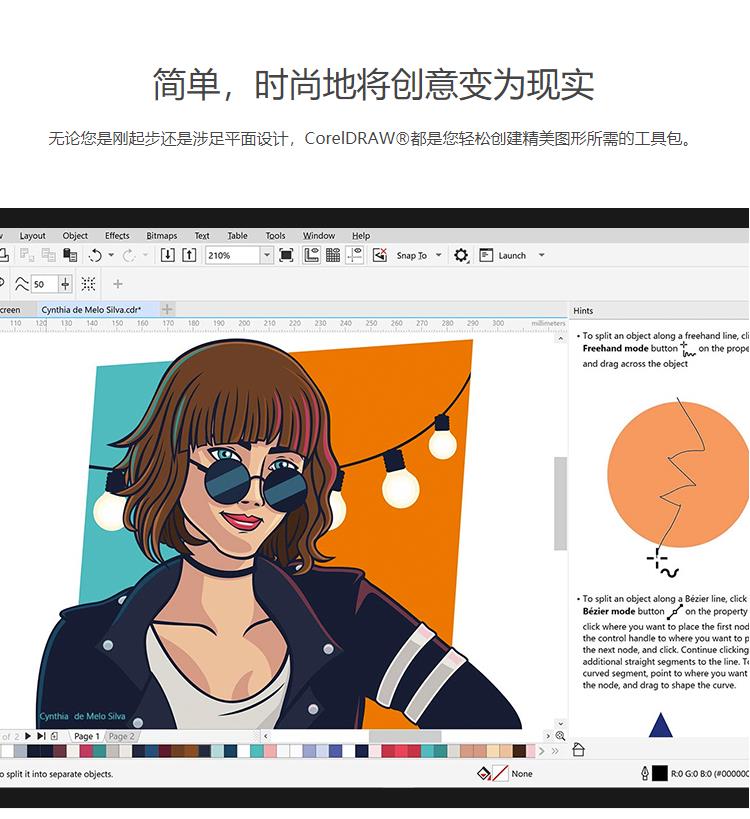Screen dimensions: 750x819
Task: Open the 210% zoom level dropdown
Action: [266, 255]
